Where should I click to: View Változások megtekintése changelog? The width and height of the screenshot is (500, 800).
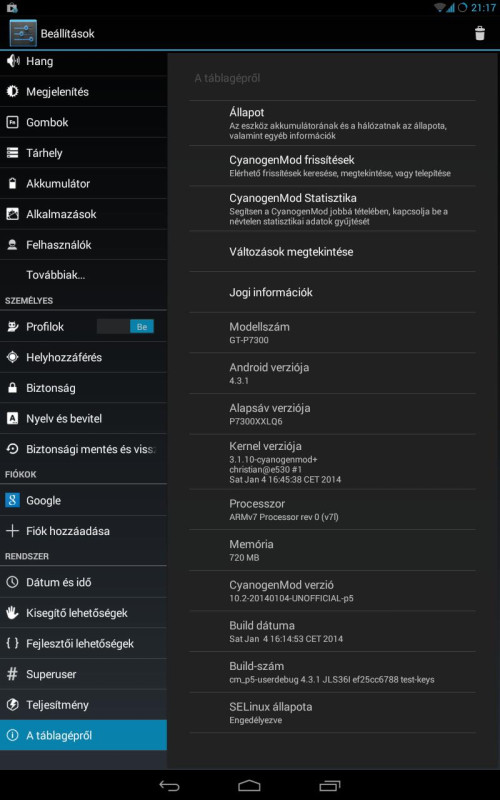[x=332, y=252]
